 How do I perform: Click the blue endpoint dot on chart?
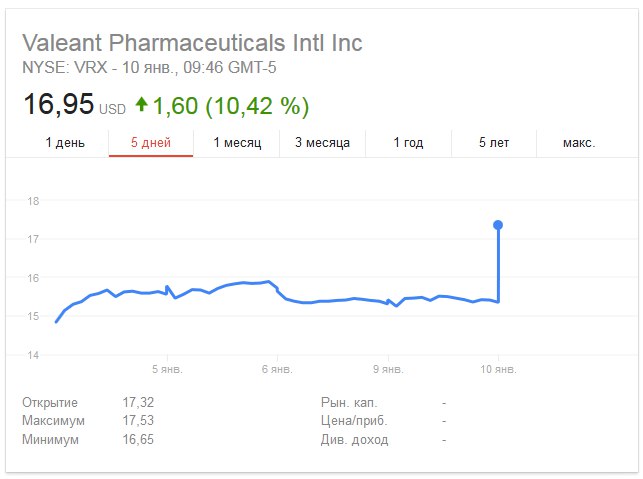(498, 225)
